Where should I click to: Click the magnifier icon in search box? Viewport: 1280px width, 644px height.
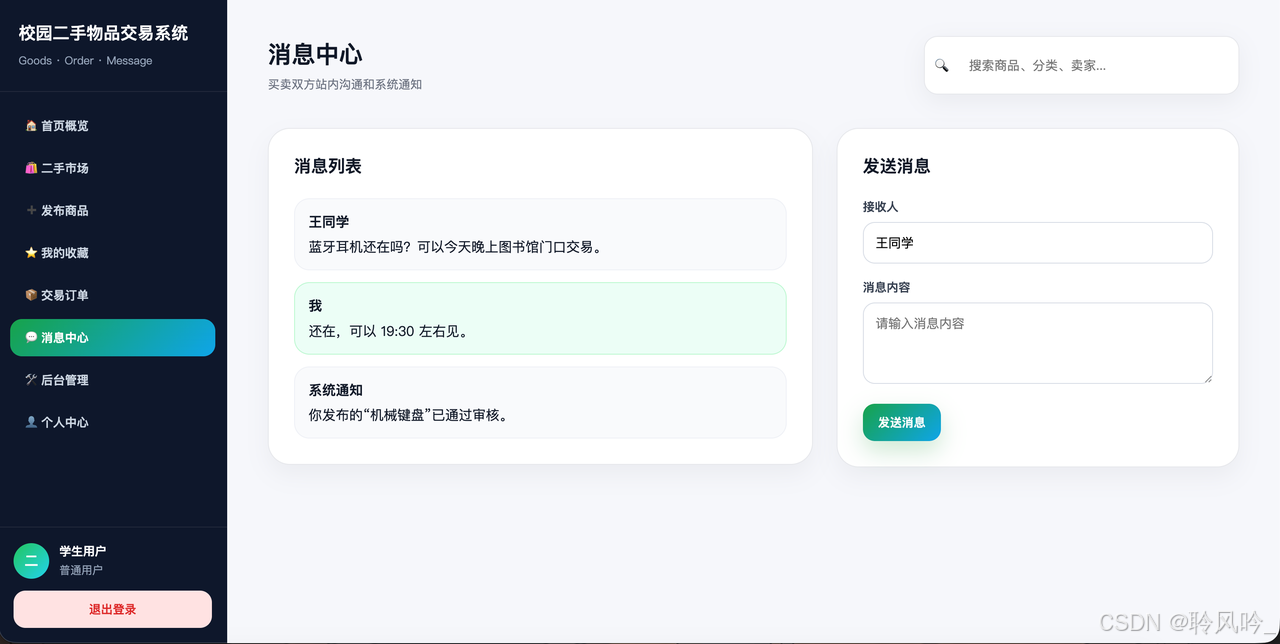(x=941, y=65)
